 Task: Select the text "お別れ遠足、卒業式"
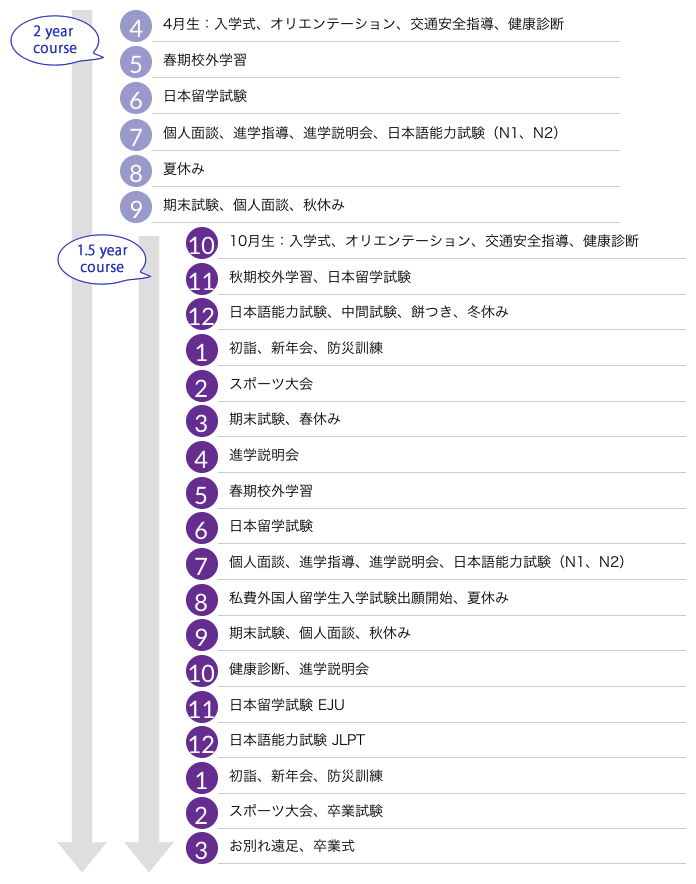click(292, 846)
